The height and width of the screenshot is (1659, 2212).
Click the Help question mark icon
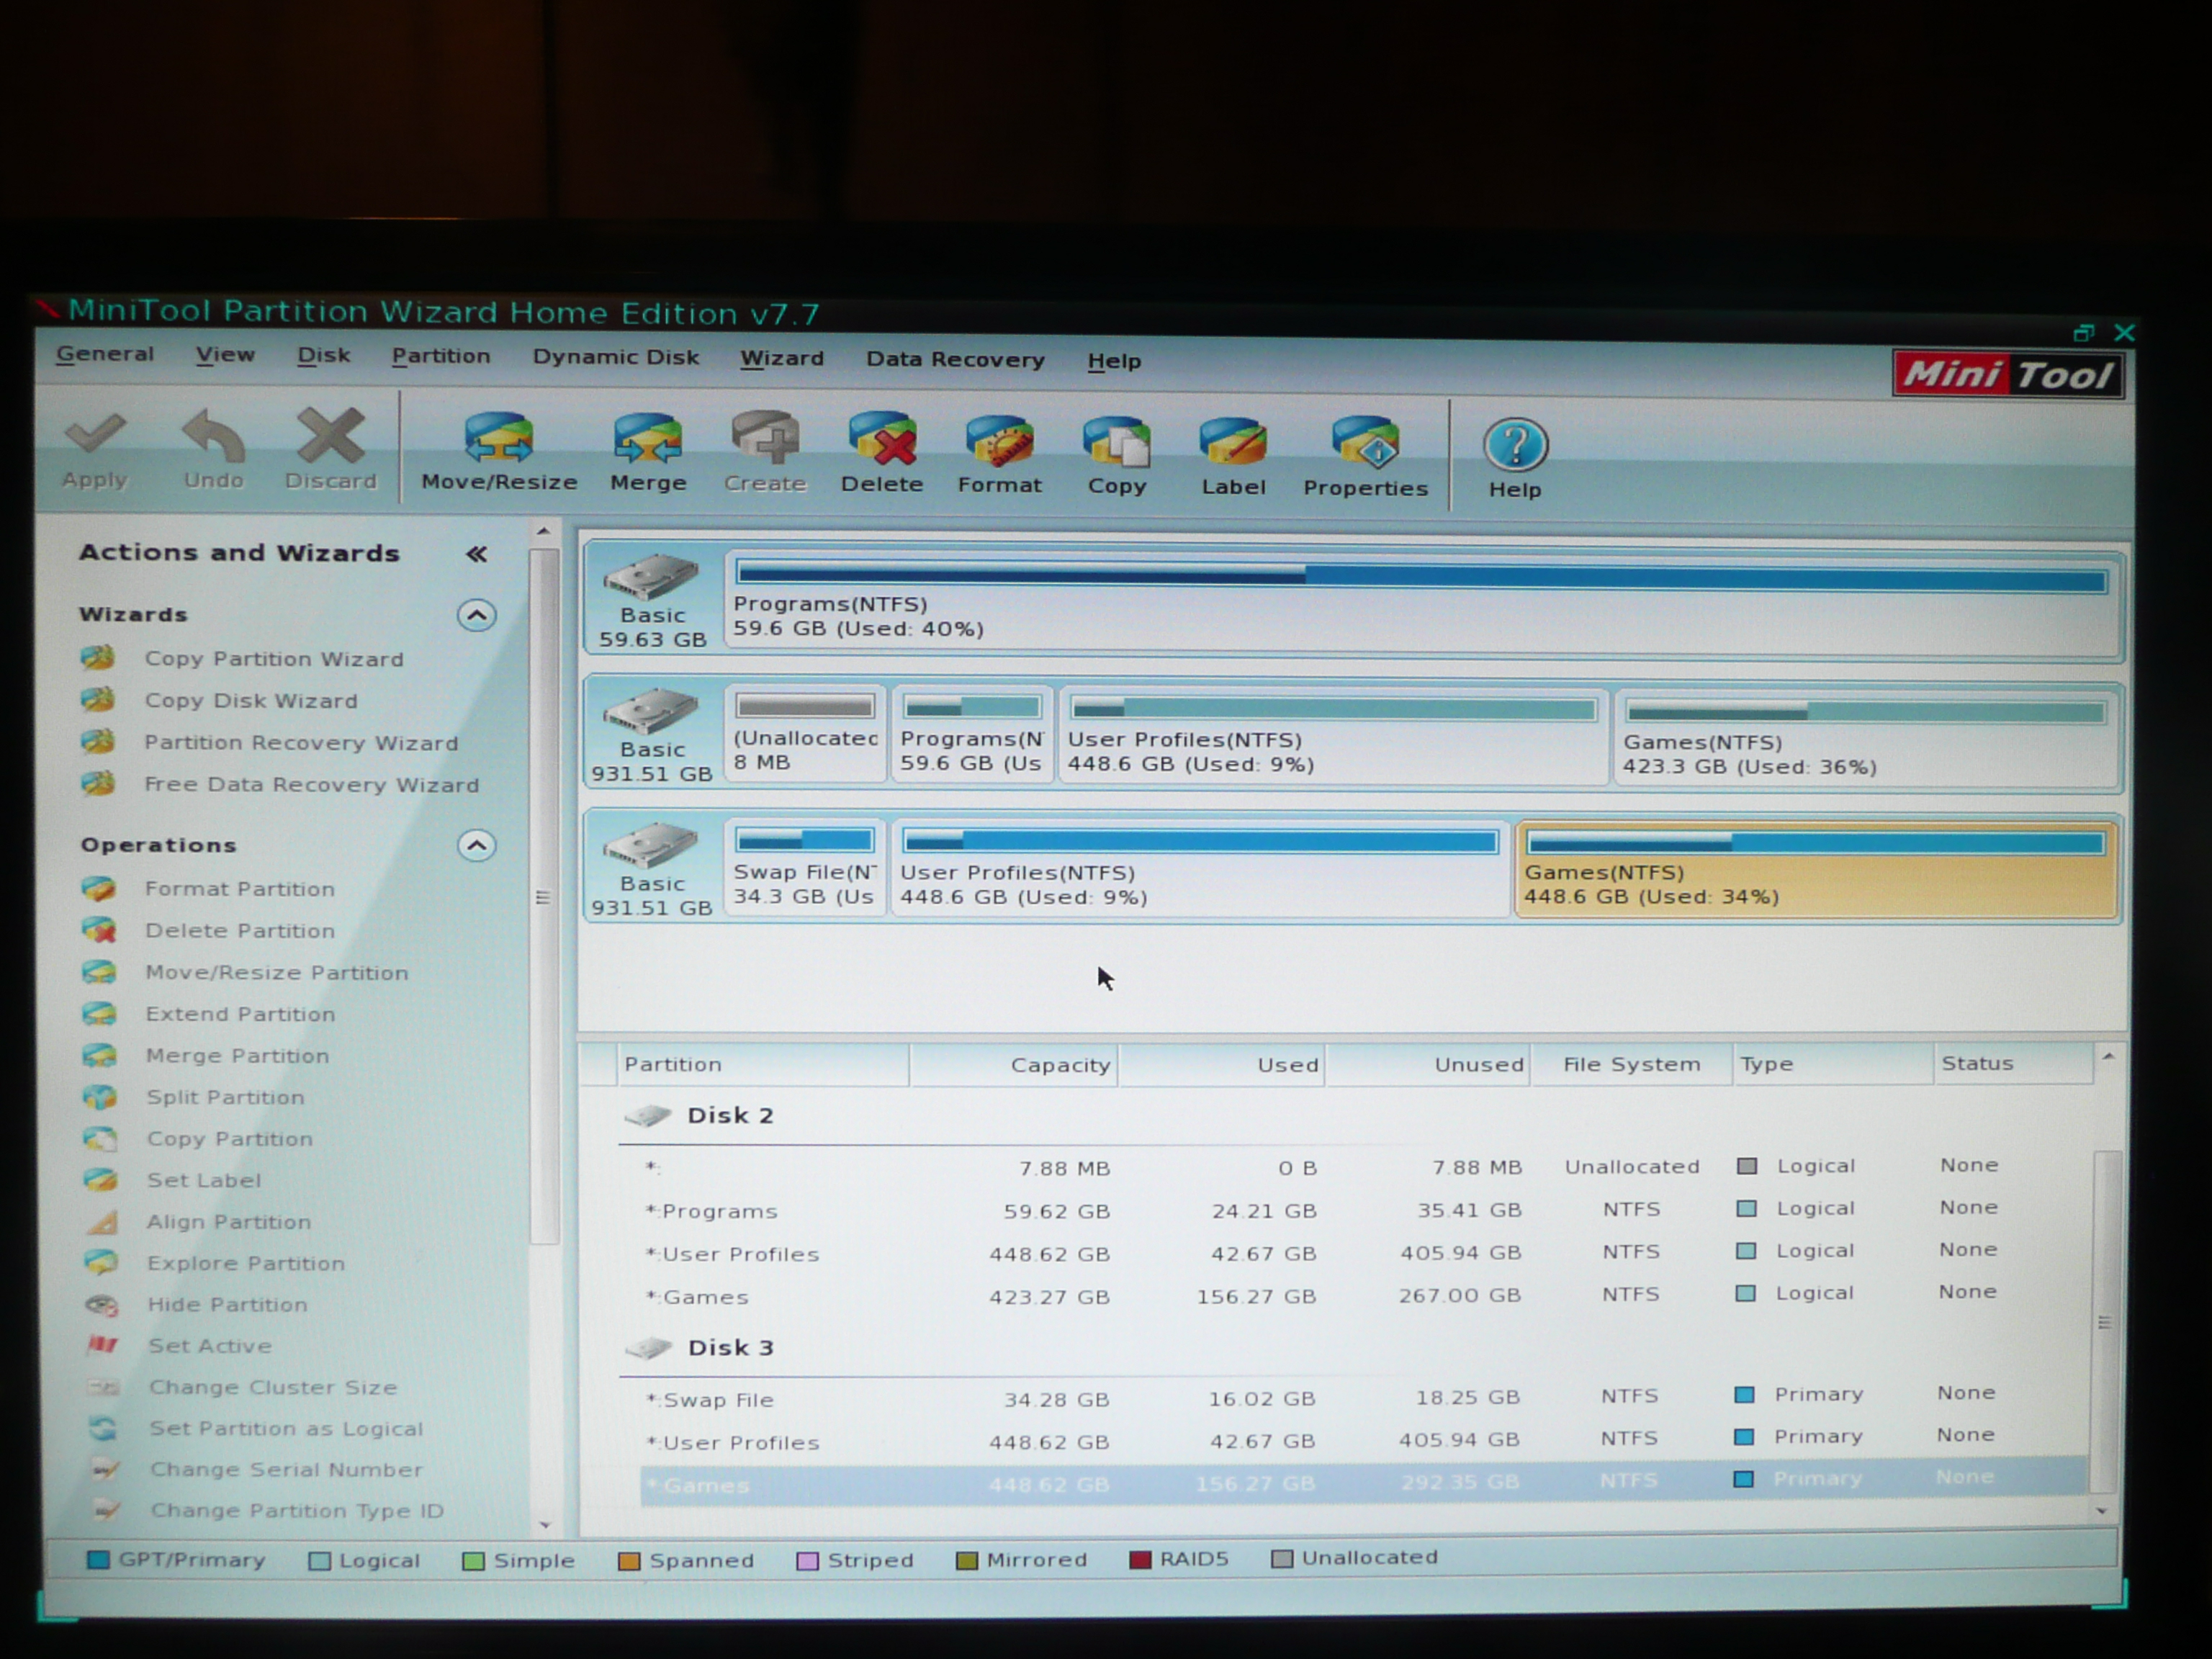point(1515,445)
